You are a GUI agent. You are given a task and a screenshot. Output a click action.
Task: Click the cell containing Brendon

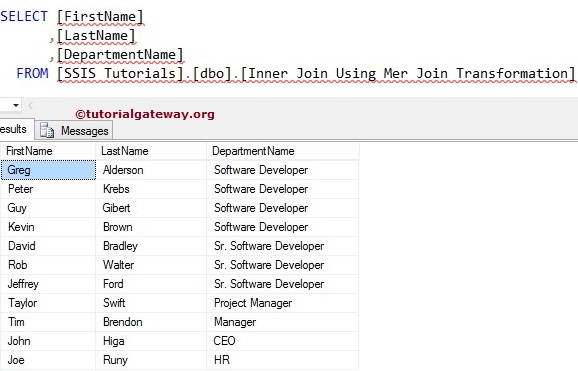click(x=151, y=322)
